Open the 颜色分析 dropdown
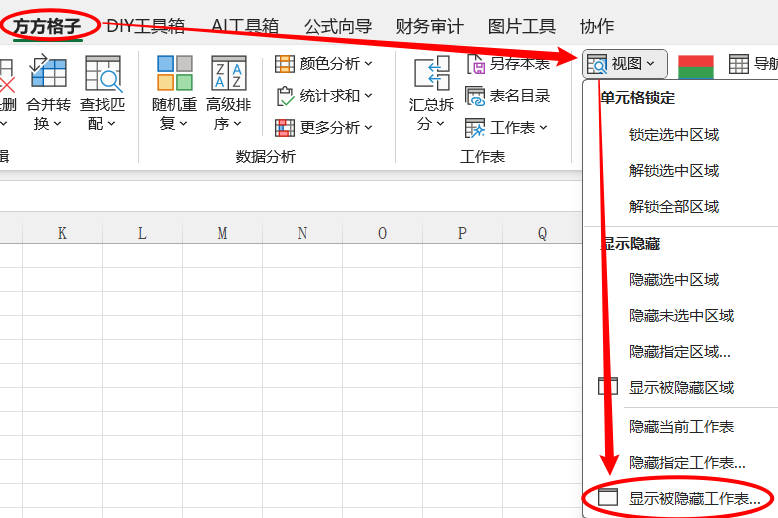This screenshot has width=778, height=518. [x=323, y=64]
